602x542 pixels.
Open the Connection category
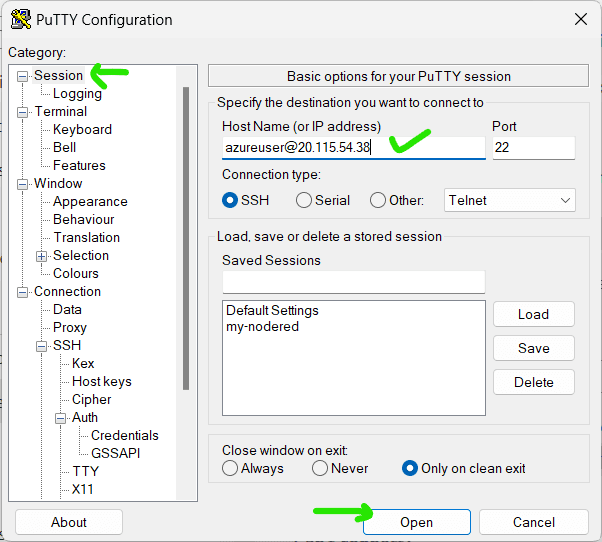click(x=67, y=291)
